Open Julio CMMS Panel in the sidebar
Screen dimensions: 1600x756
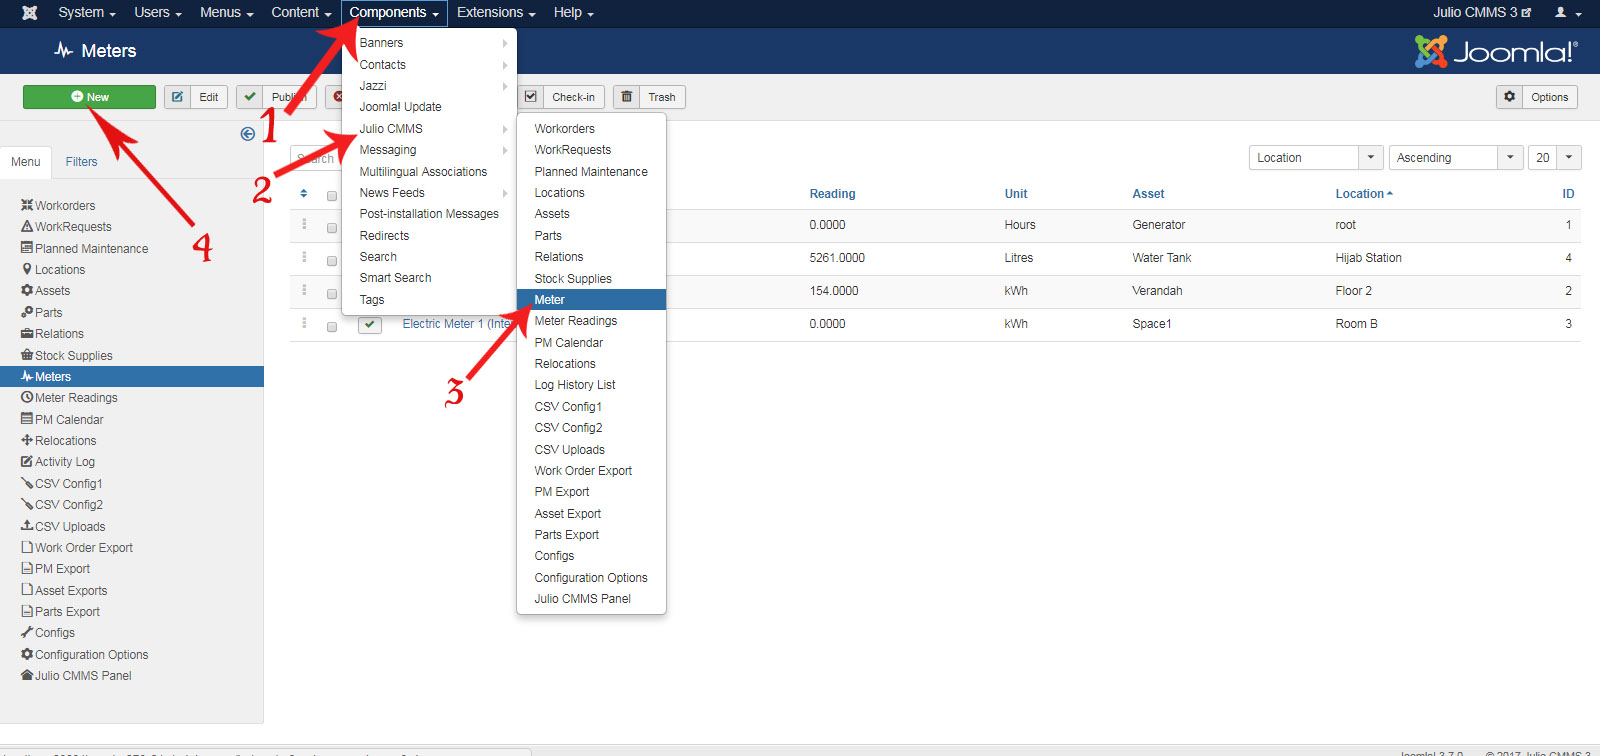coord(76,676)
